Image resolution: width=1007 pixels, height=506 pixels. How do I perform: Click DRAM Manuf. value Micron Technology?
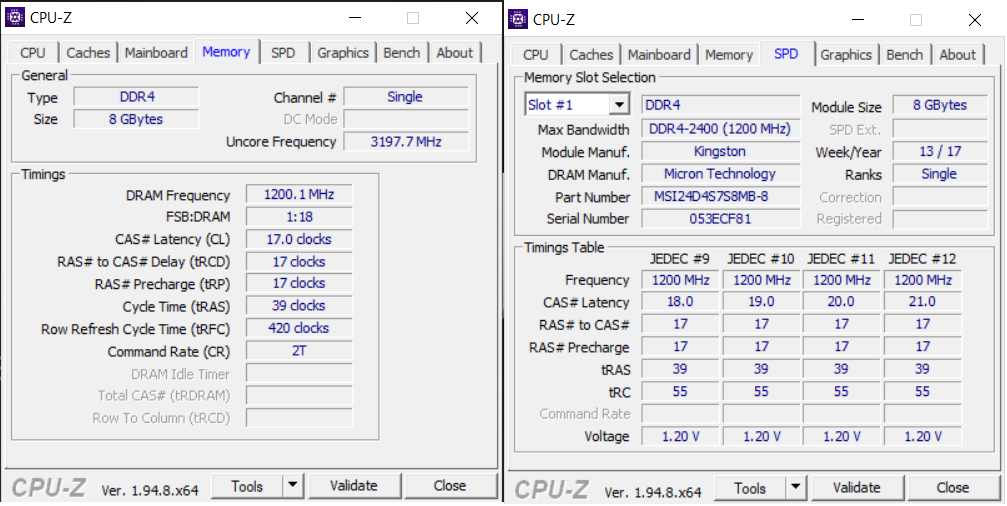pyautogui.click(x=721, y=174)
